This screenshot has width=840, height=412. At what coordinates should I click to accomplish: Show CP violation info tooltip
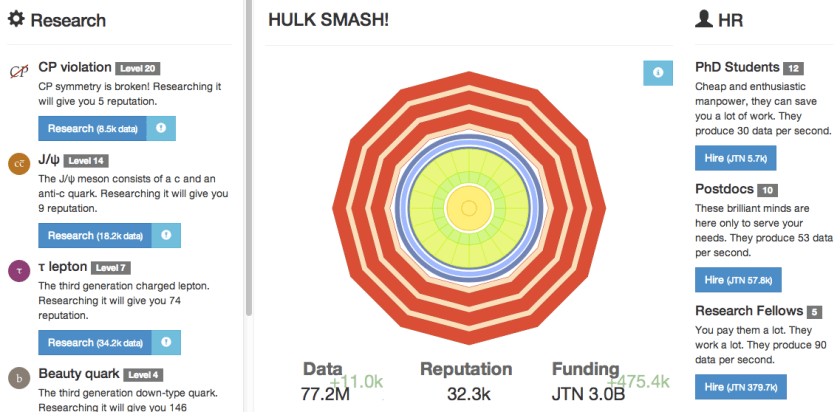(x=163, y=128)
